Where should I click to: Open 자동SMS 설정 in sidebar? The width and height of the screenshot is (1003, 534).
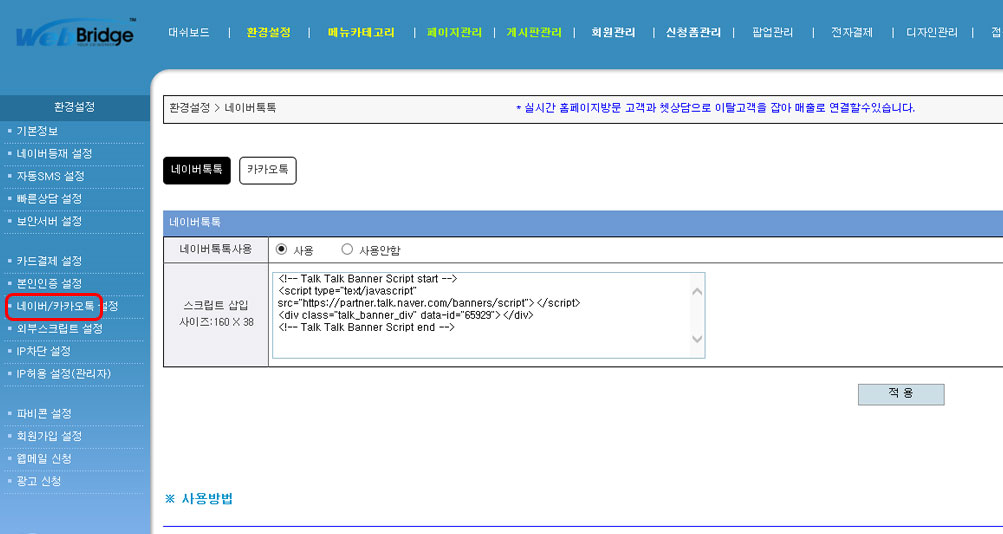[51, 176]
